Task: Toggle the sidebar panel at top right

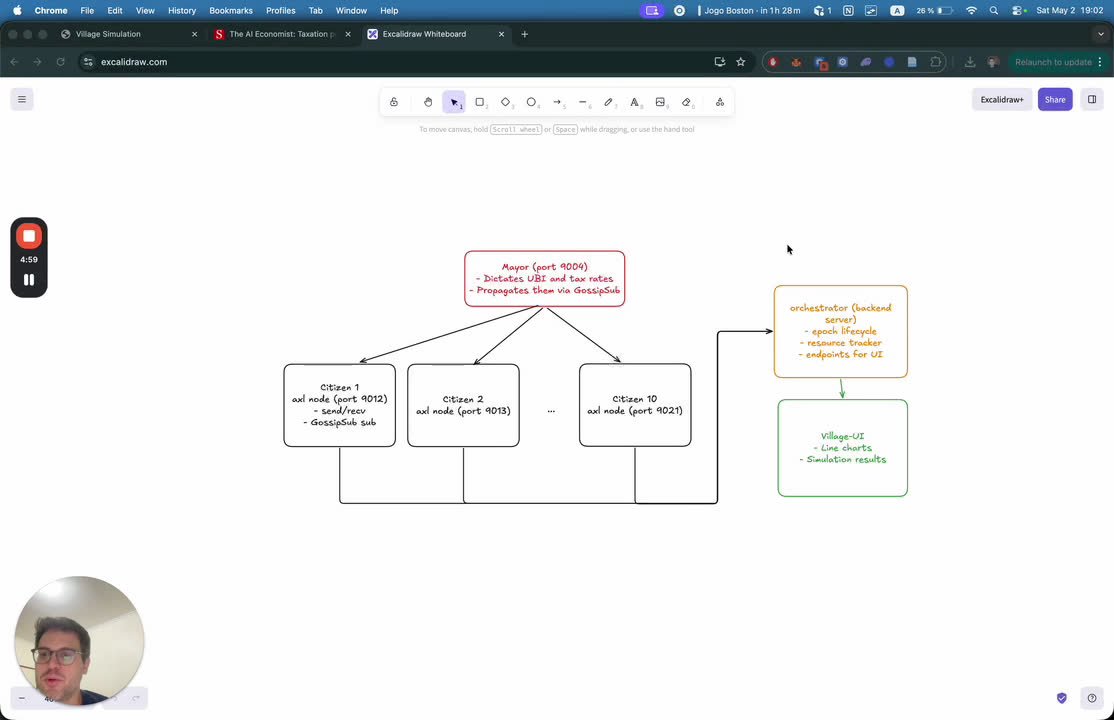Action: click(x=1092, y=100)
